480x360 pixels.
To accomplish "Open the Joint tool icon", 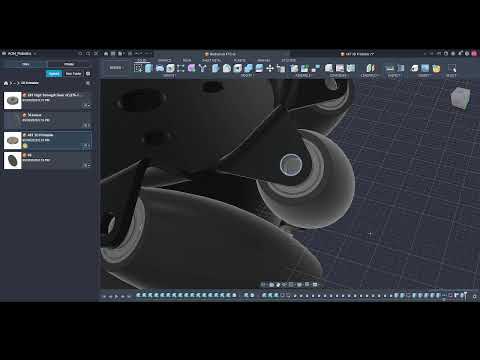I will pos(304,68).
